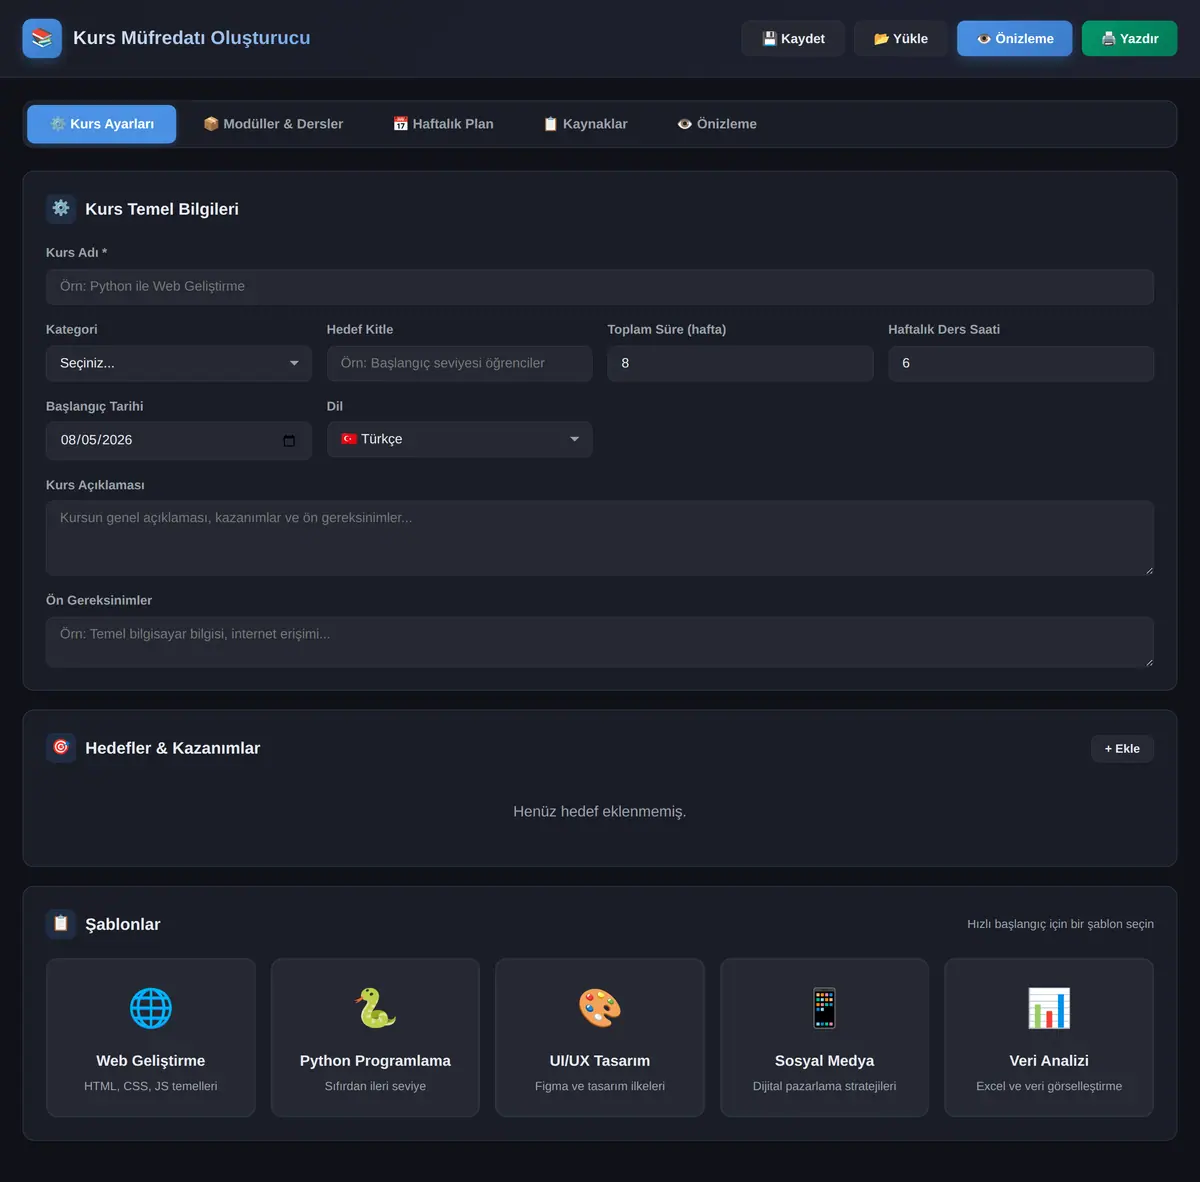The image size is (1200, 1182).
Task: Click the "Henüz hedef eklenmemiş." message
Action: [x=600, y=811]
